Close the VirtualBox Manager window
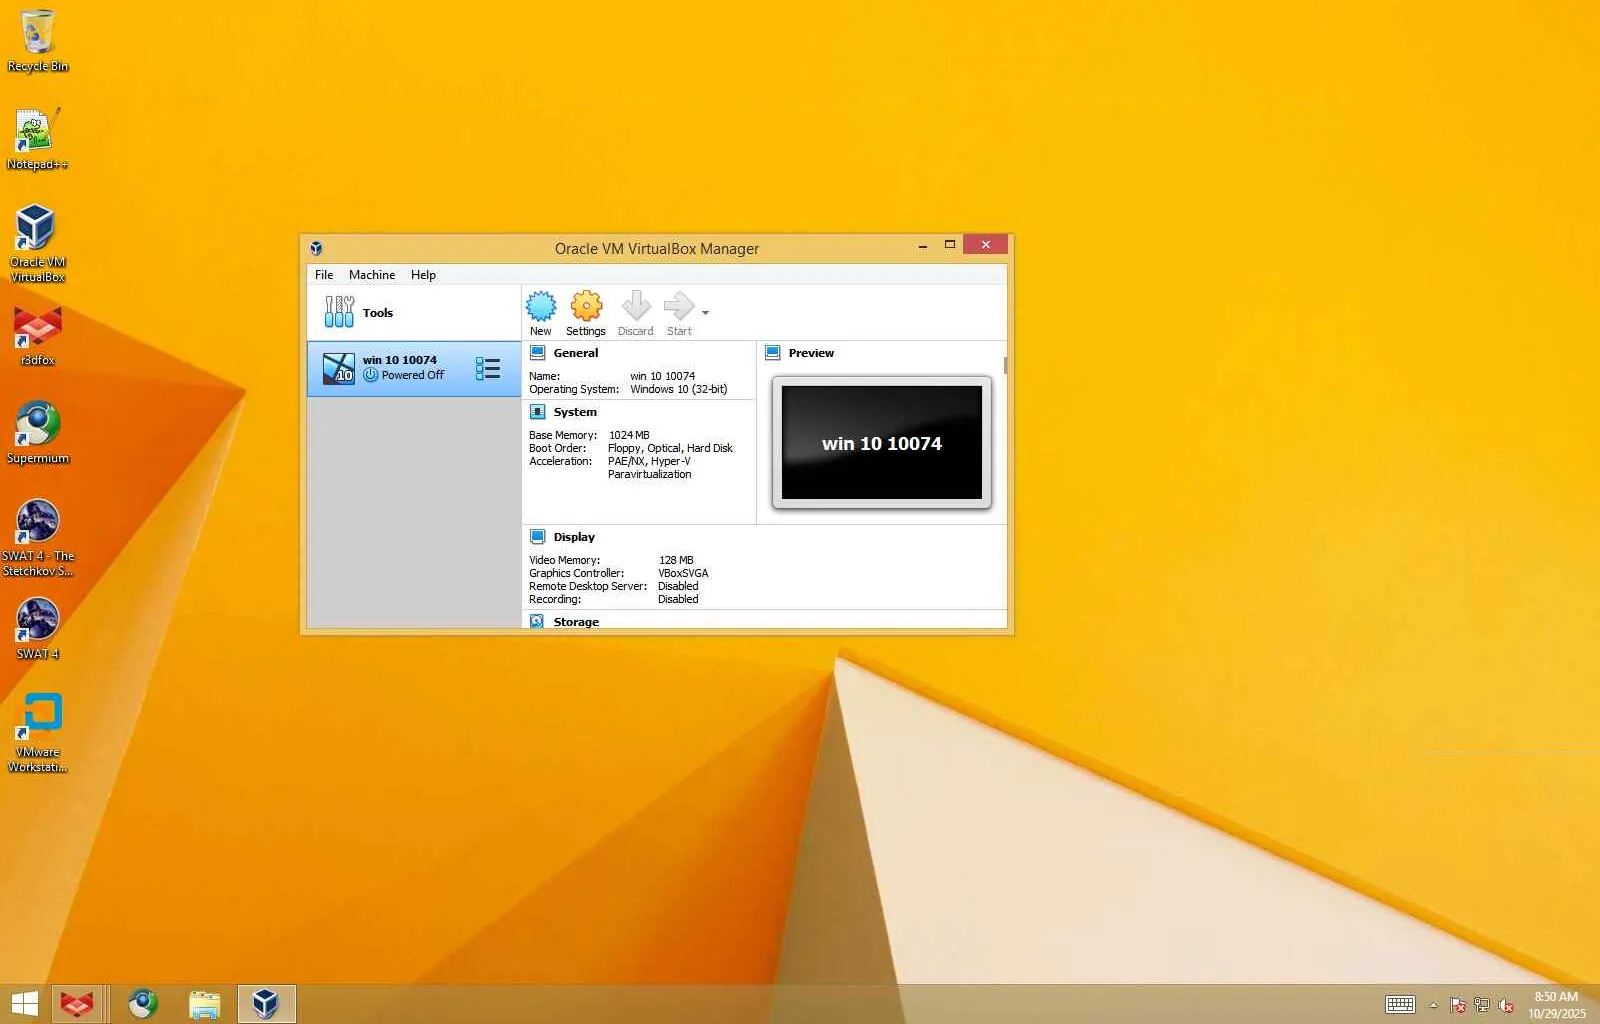The image size is (1600, 1024). (985, 245)
